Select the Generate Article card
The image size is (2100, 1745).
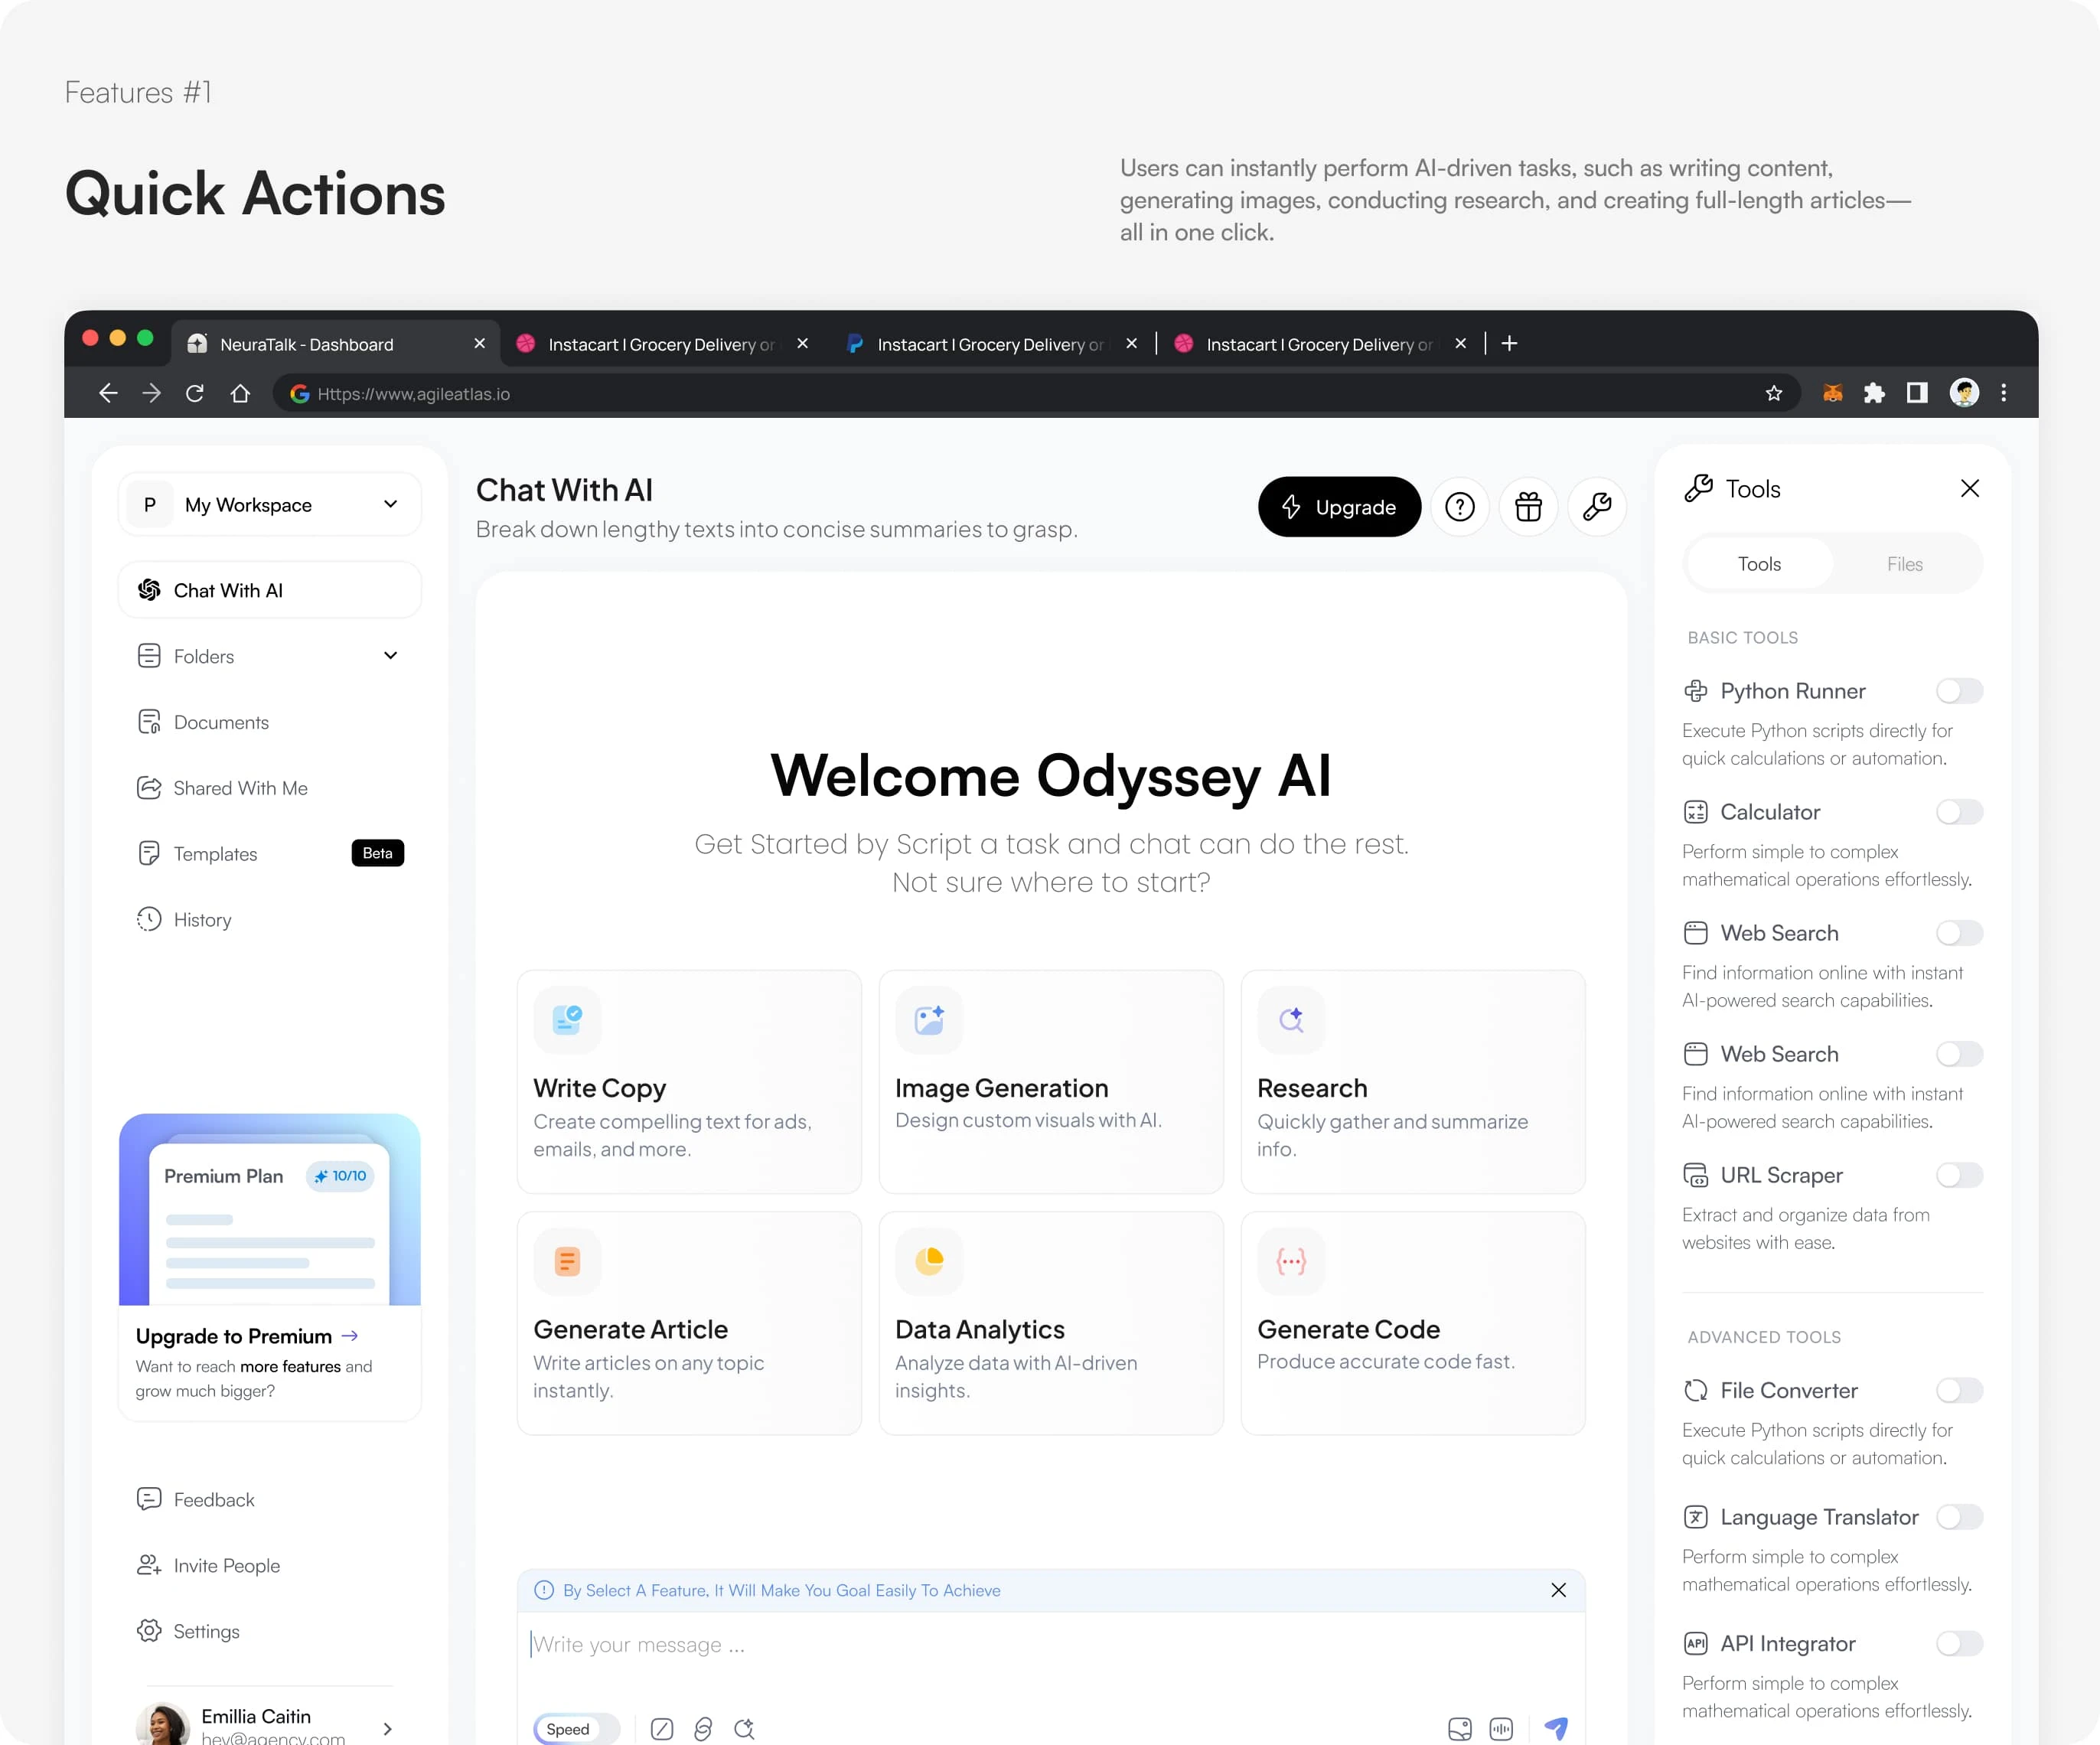click(x=689, y=1323)
